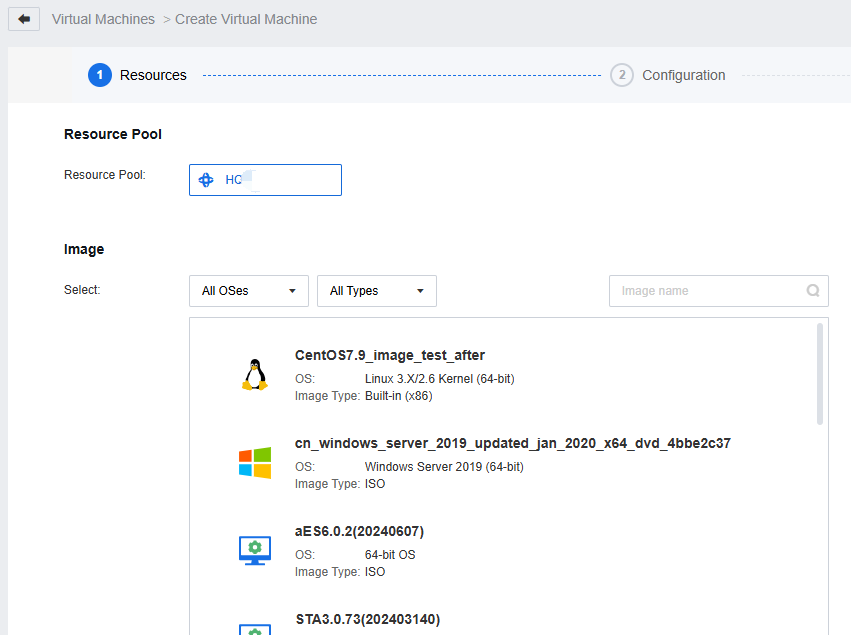
Task: Click the image search magnifier icon
Action: click(813, 291)
